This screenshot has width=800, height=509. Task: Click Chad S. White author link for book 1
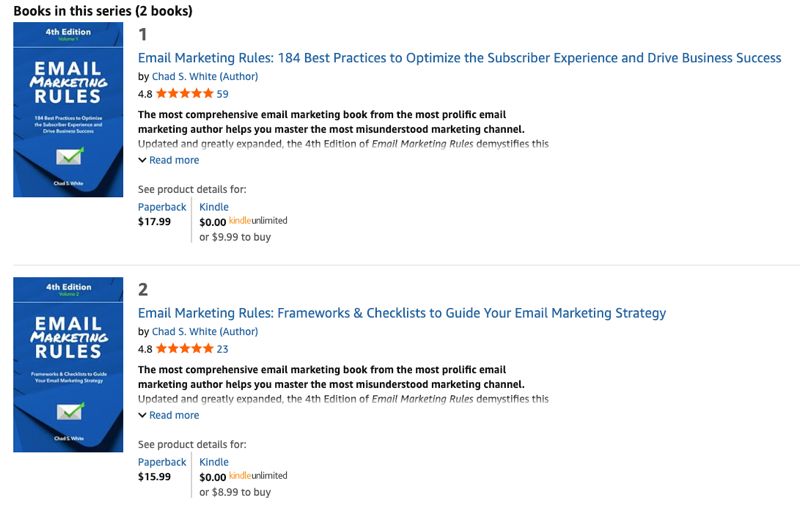coord(205,77)
